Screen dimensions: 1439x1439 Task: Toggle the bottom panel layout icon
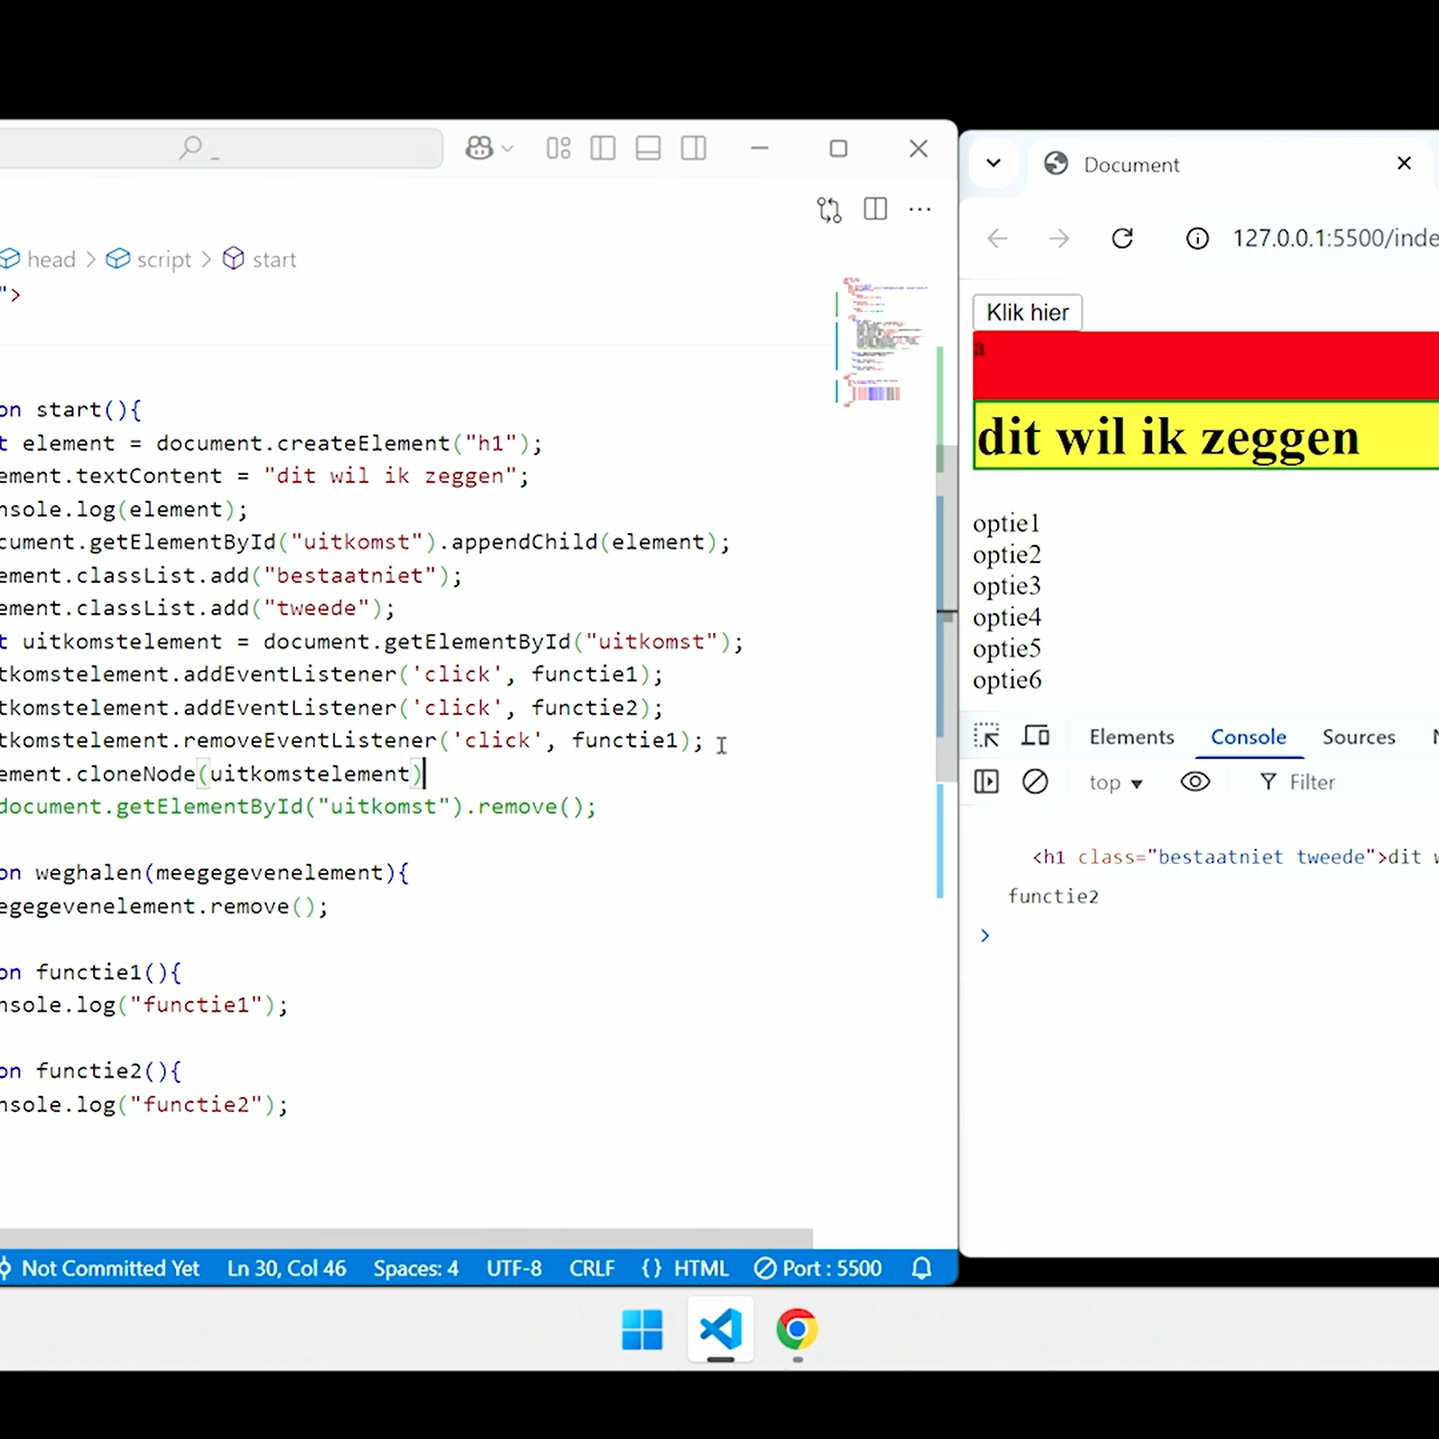pyautogui.click(x=648, y=148)
